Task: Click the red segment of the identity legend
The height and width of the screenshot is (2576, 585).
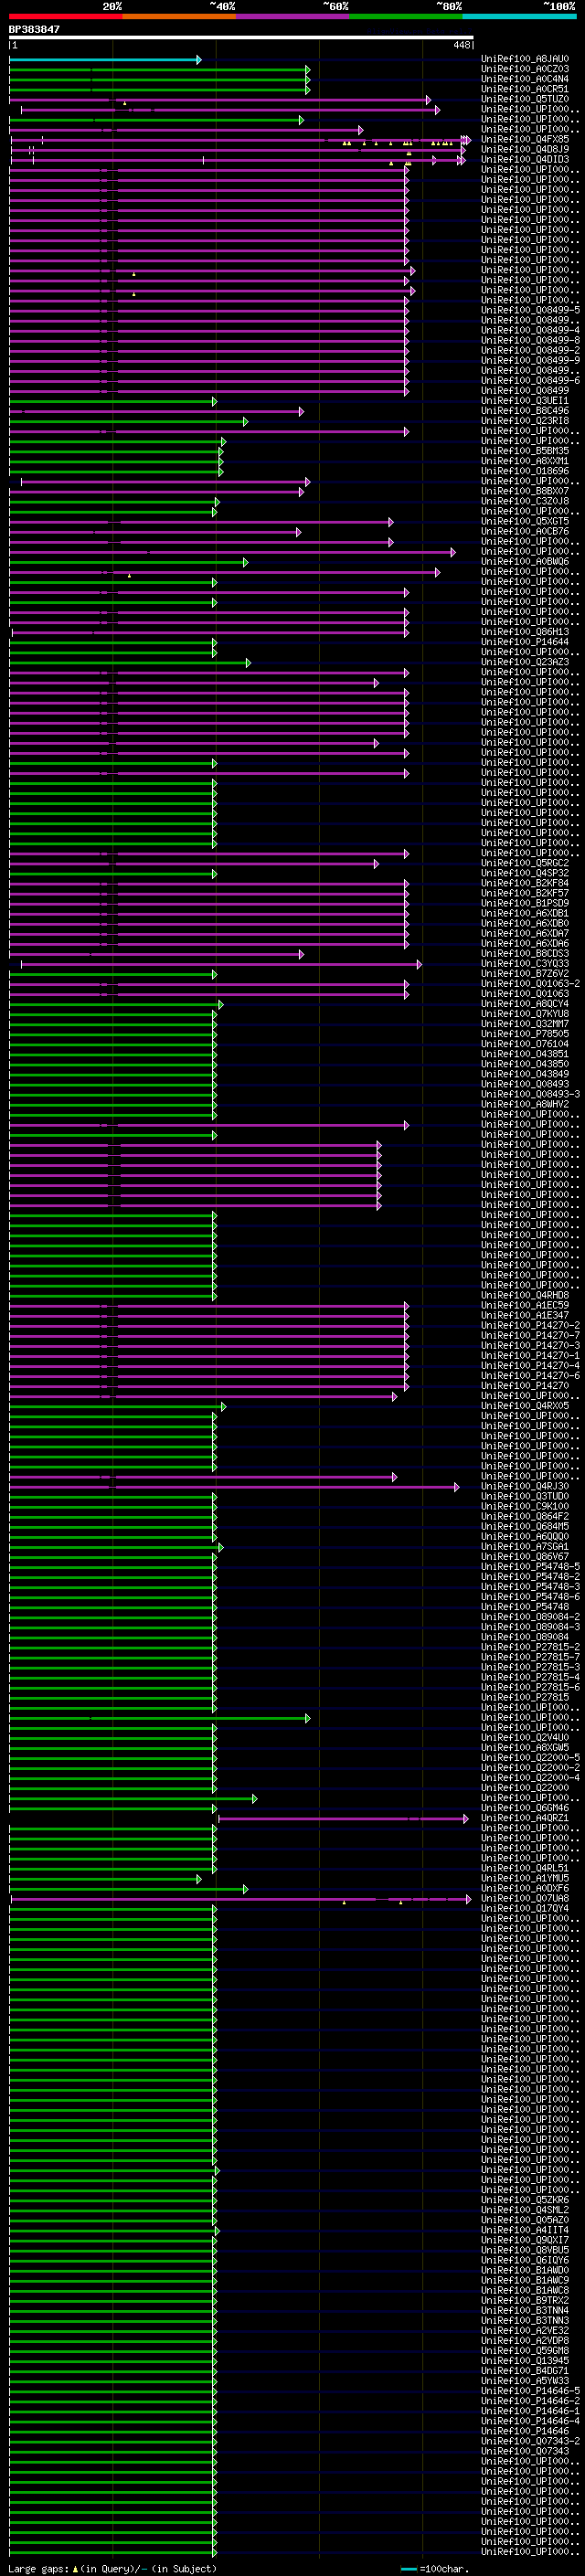Action: (x=66, y=16)
